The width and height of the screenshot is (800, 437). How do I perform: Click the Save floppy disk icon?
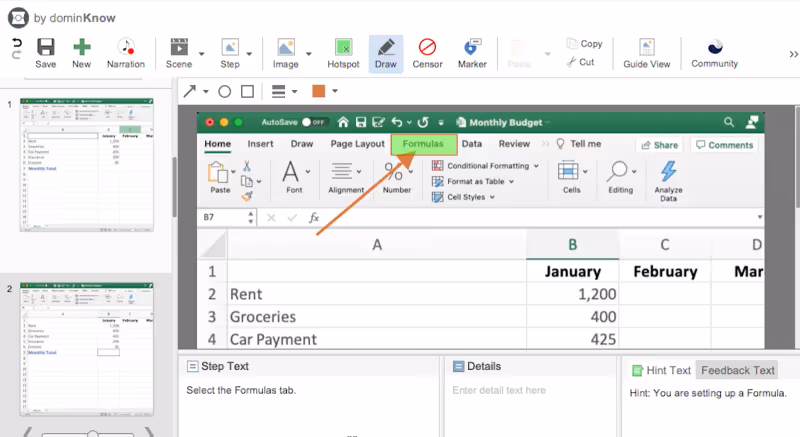(x=45, y=47)
